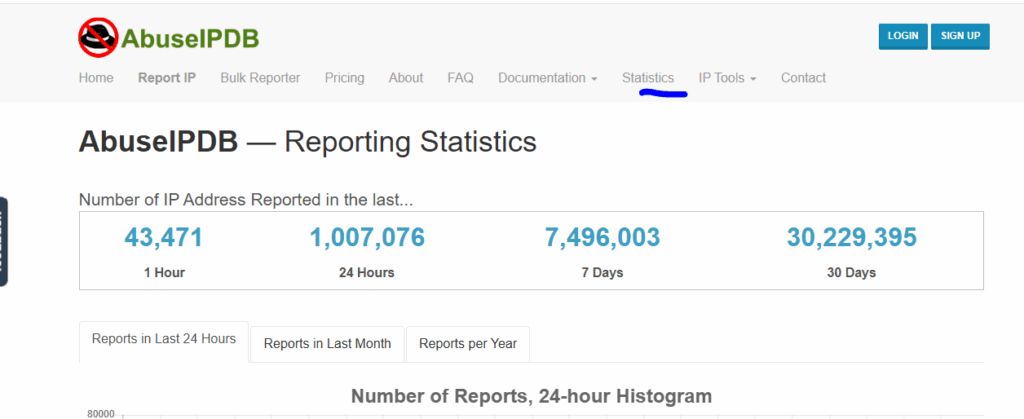Screen dimensions: 1024x419
Task: Open the Statistics nav link
Action: 648,78
